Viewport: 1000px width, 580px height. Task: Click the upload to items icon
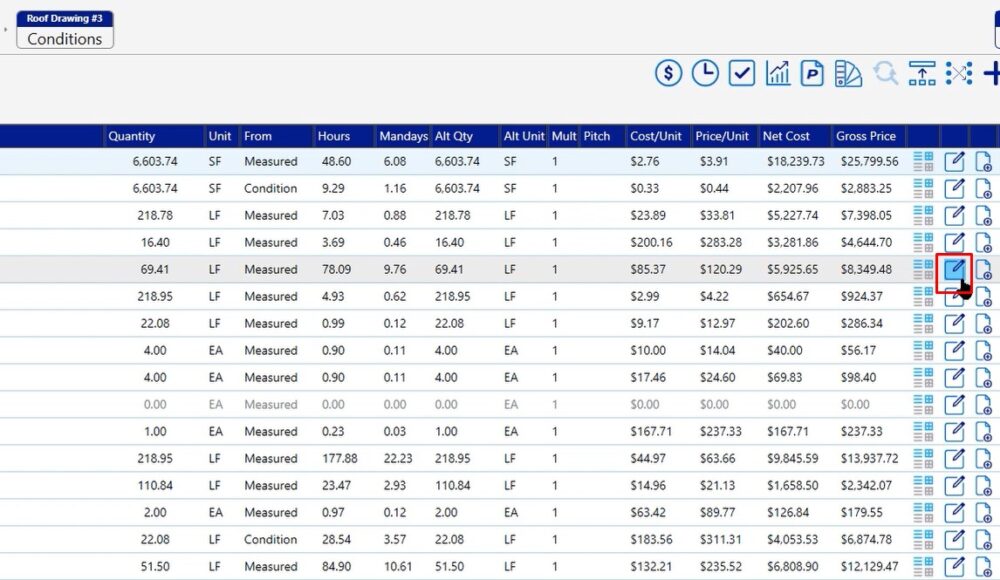922,73
